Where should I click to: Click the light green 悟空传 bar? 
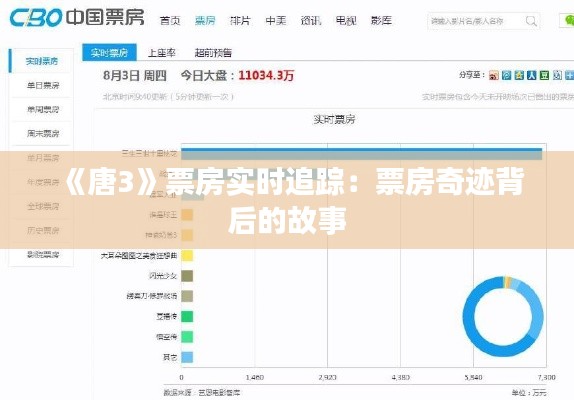(187, 337)
